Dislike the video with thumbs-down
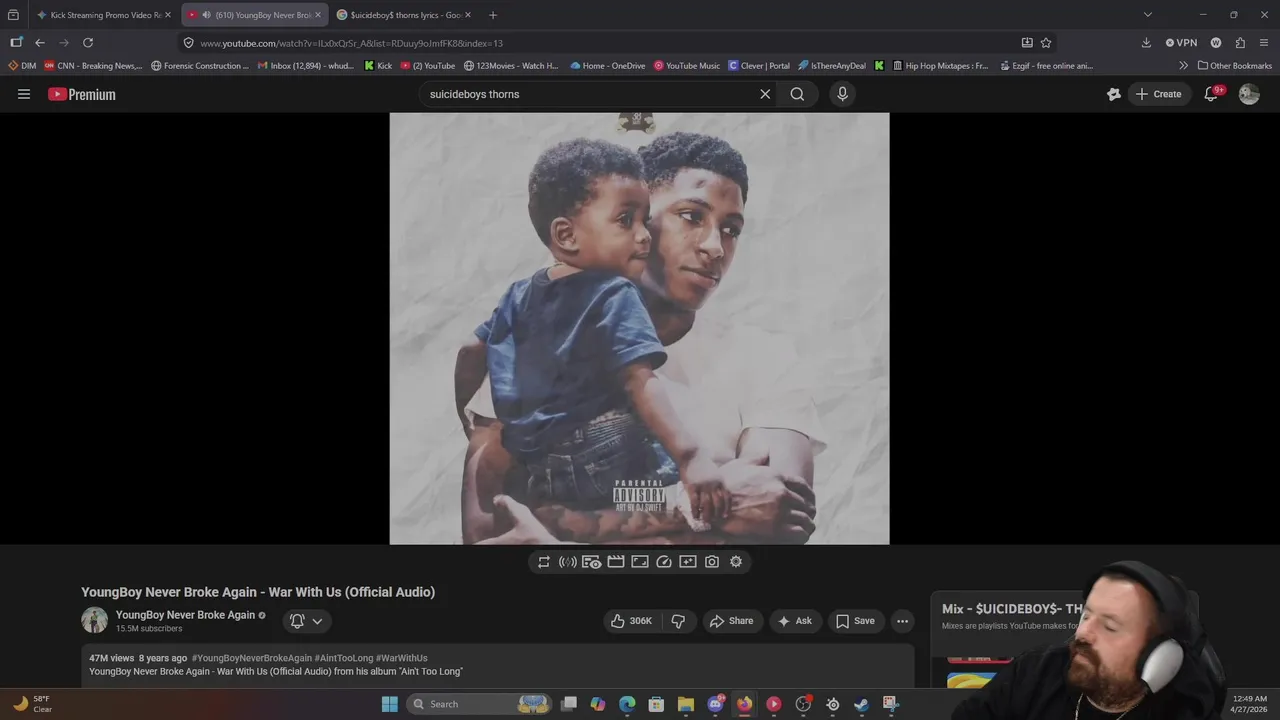The width and height of the screenshot is (1280, 720). click(678, 621)
